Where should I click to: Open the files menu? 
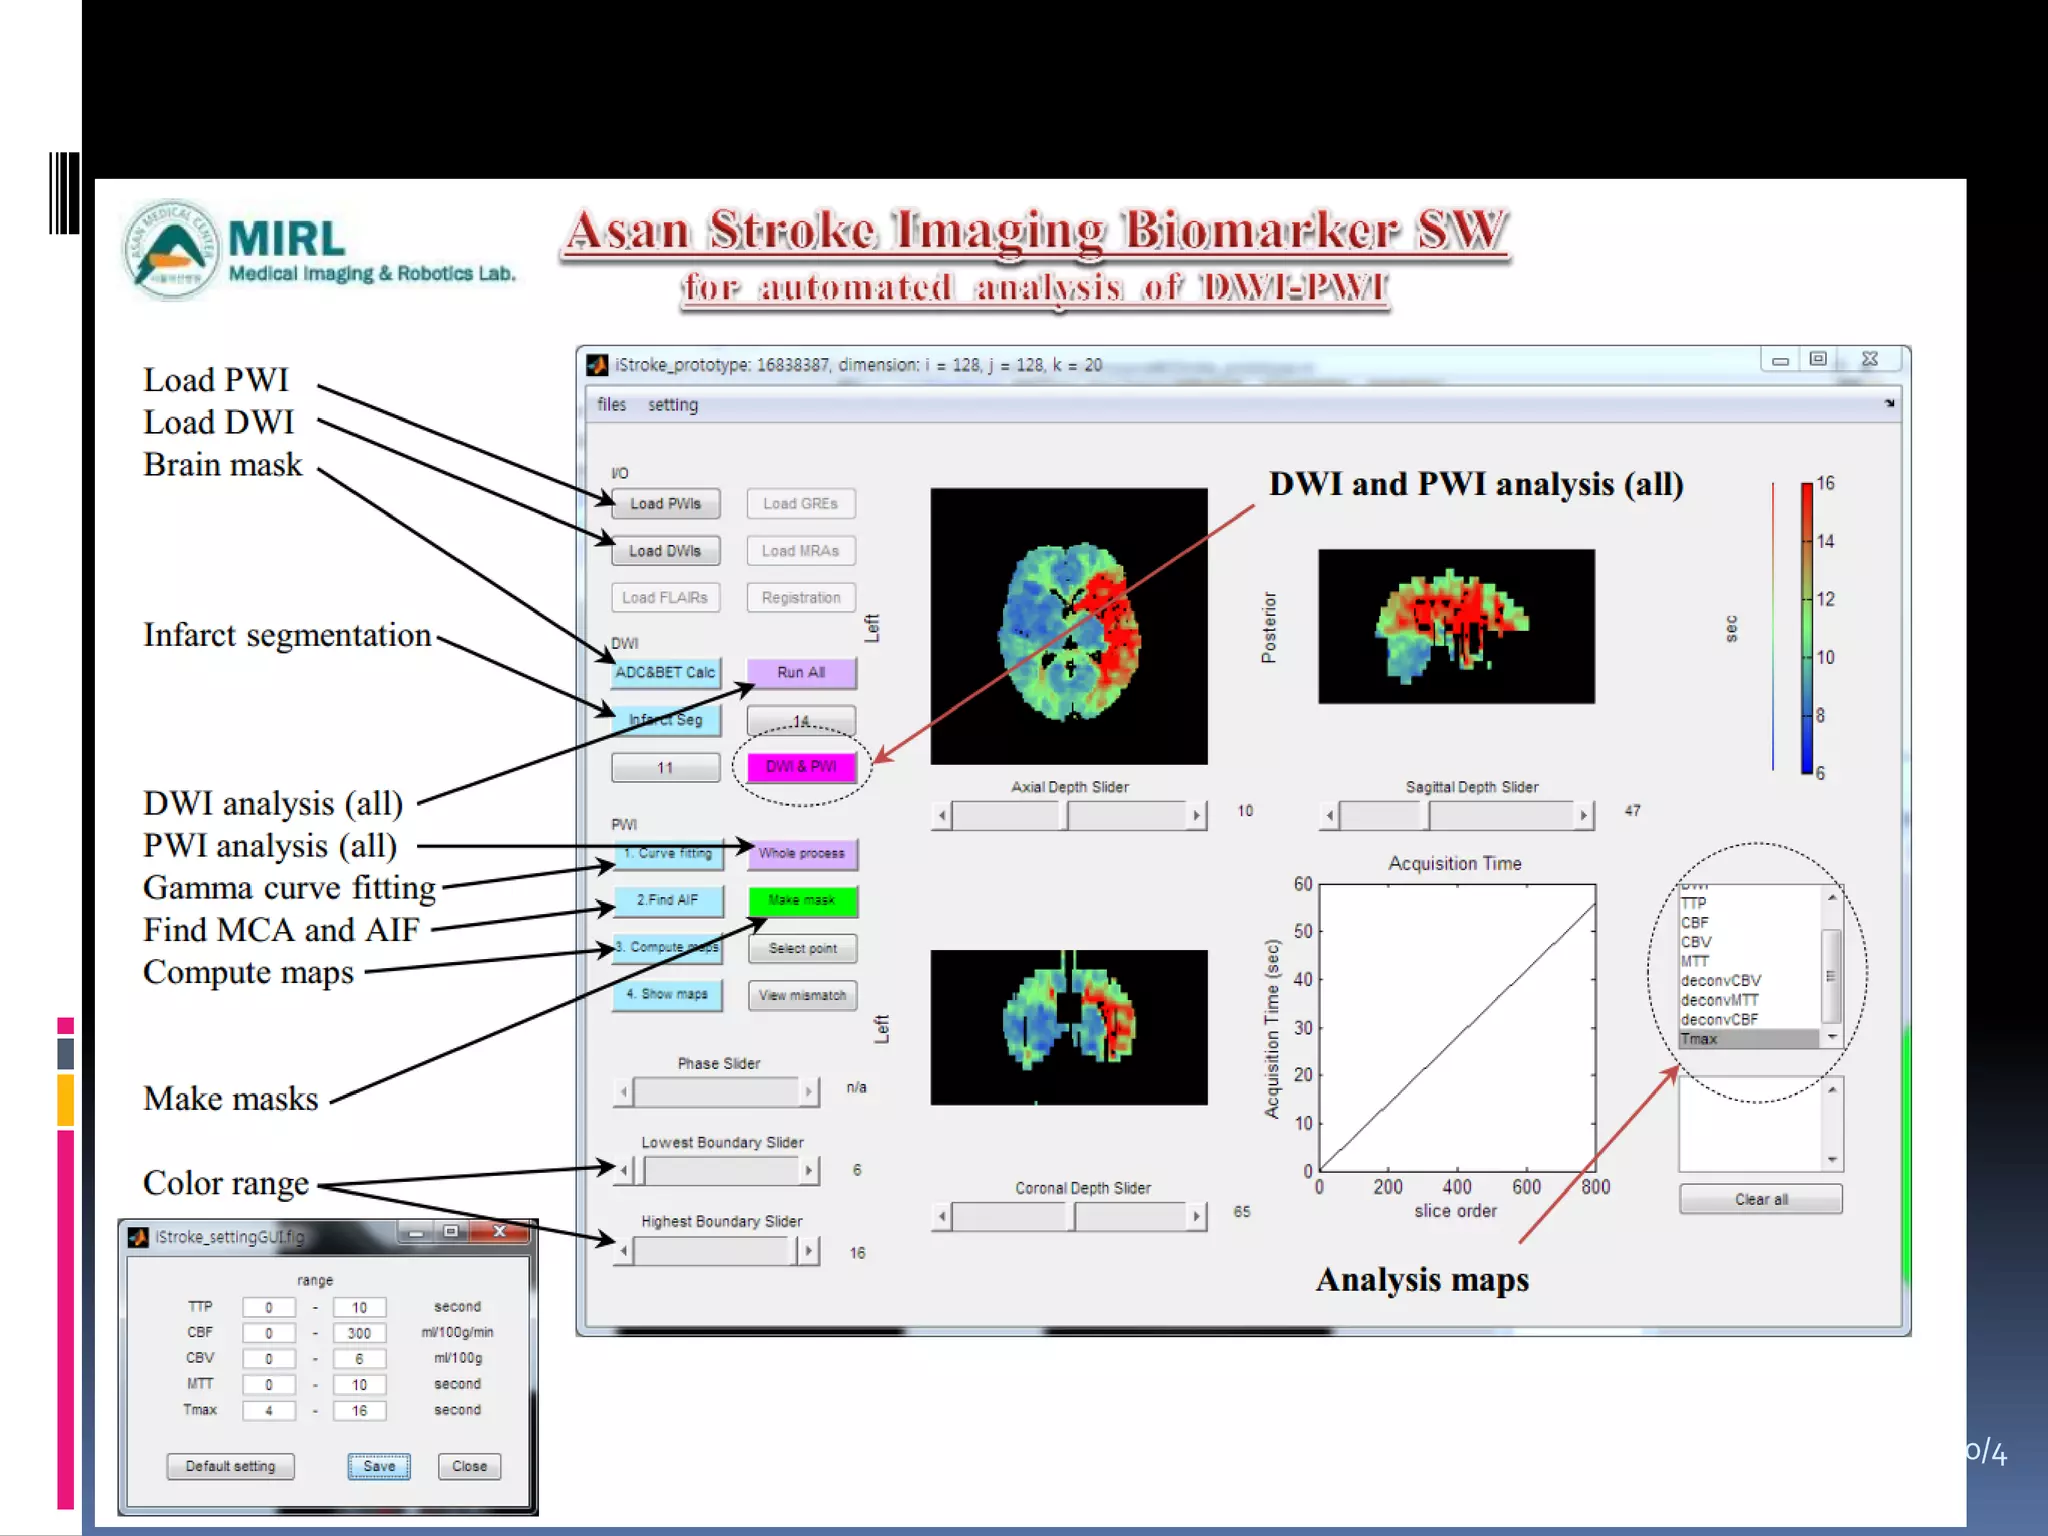point(611,404)
